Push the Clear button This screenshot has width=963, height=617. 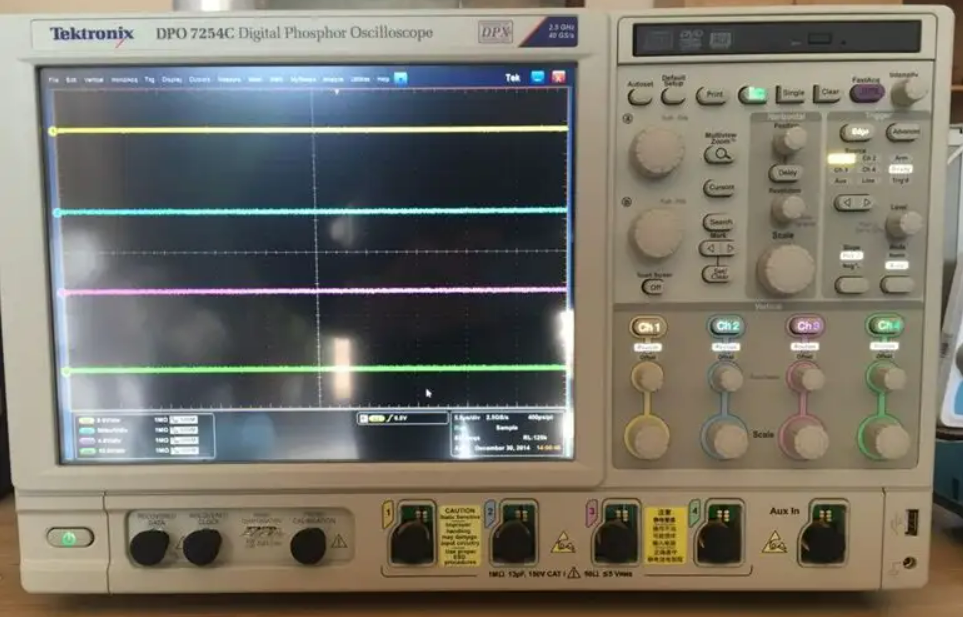827,93
